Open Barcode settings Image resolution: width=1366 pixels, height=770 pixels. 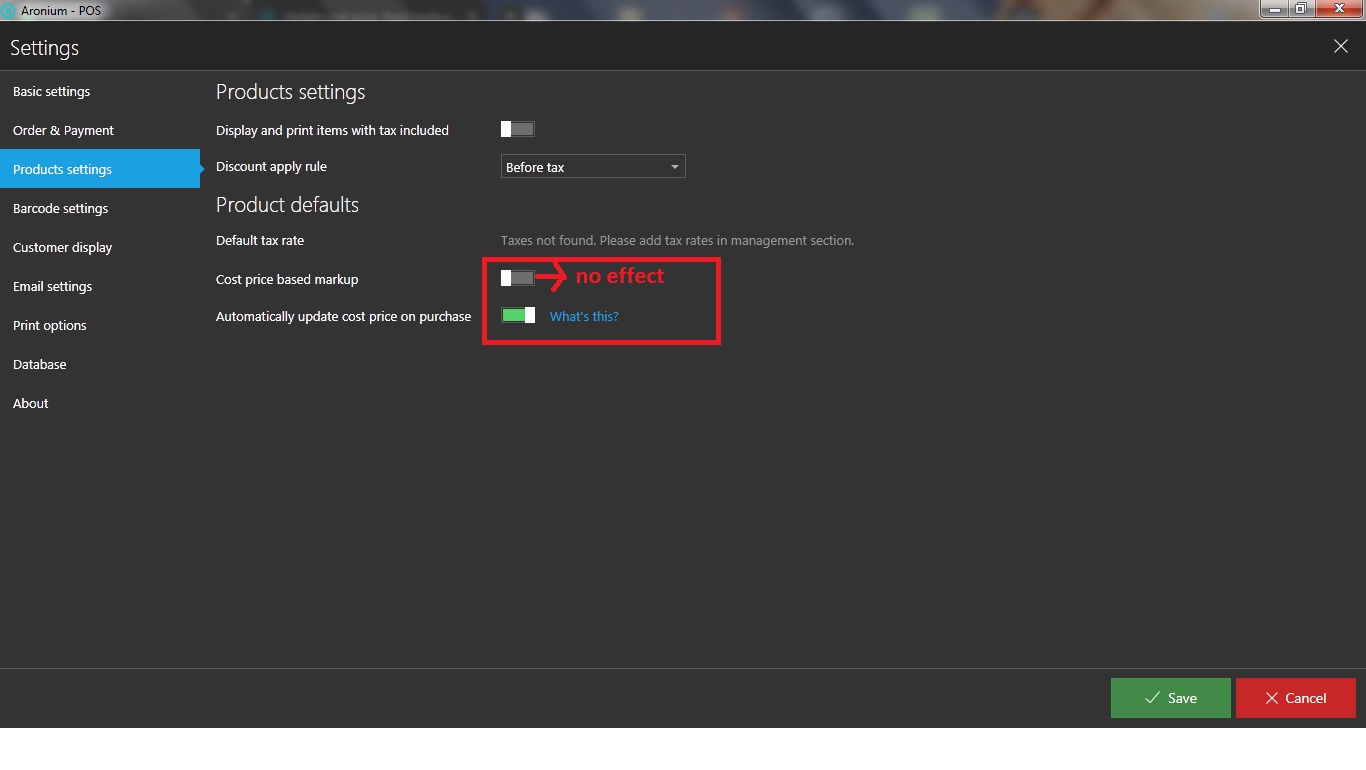tap(60, 208)
